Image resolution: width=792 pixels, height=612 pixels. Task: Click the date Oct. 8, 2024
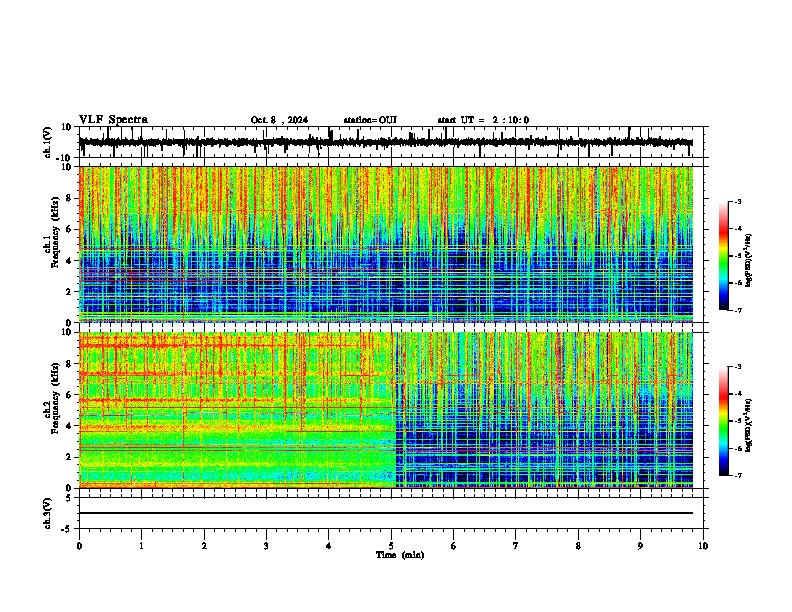click(279, 120)
